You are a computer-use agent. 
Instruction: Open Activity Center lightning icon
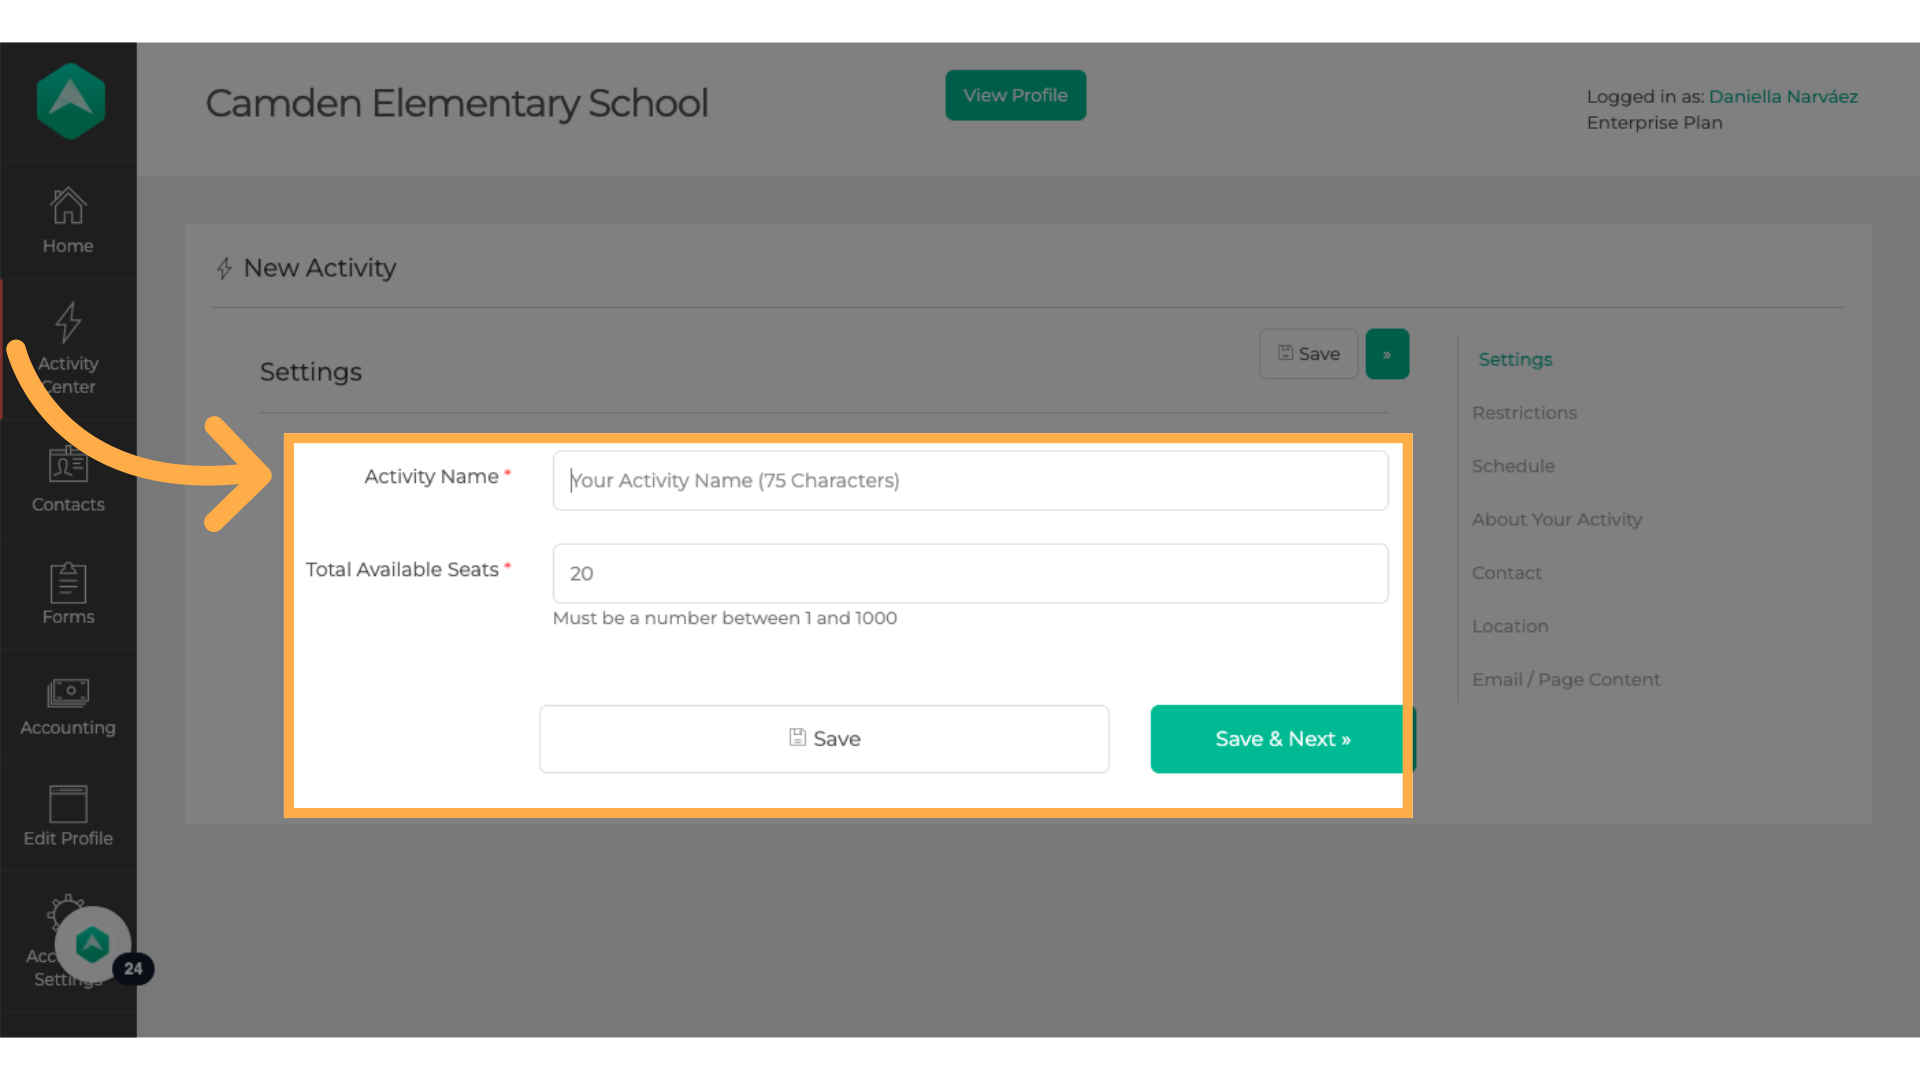68,323
